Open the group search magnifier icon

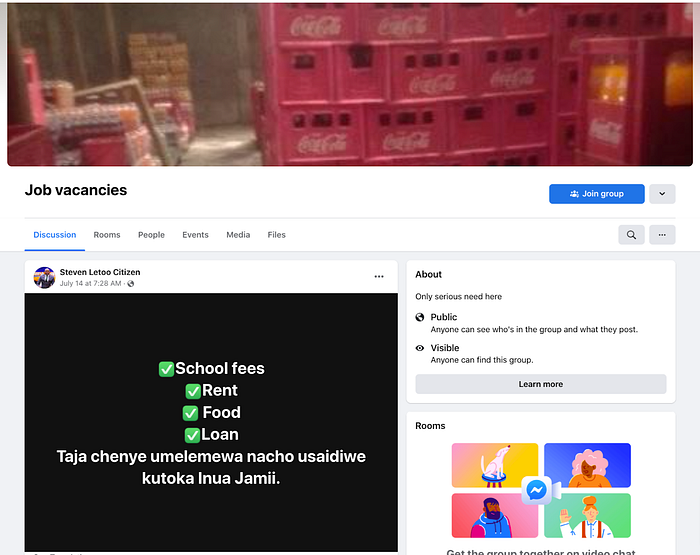click(x=631, y=235)
